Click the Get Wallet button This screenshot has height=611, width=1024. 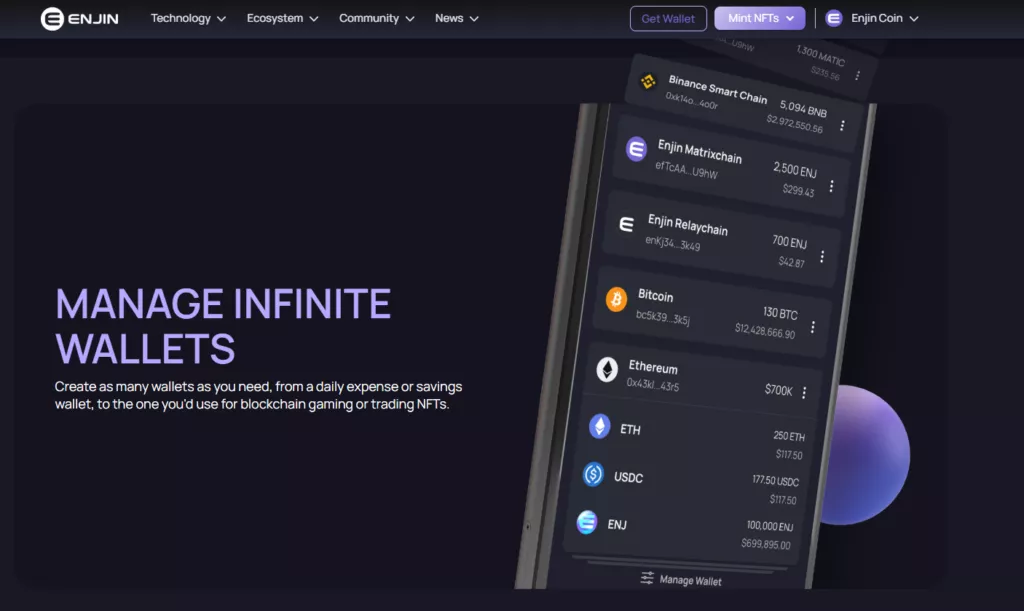coord(668,18)
